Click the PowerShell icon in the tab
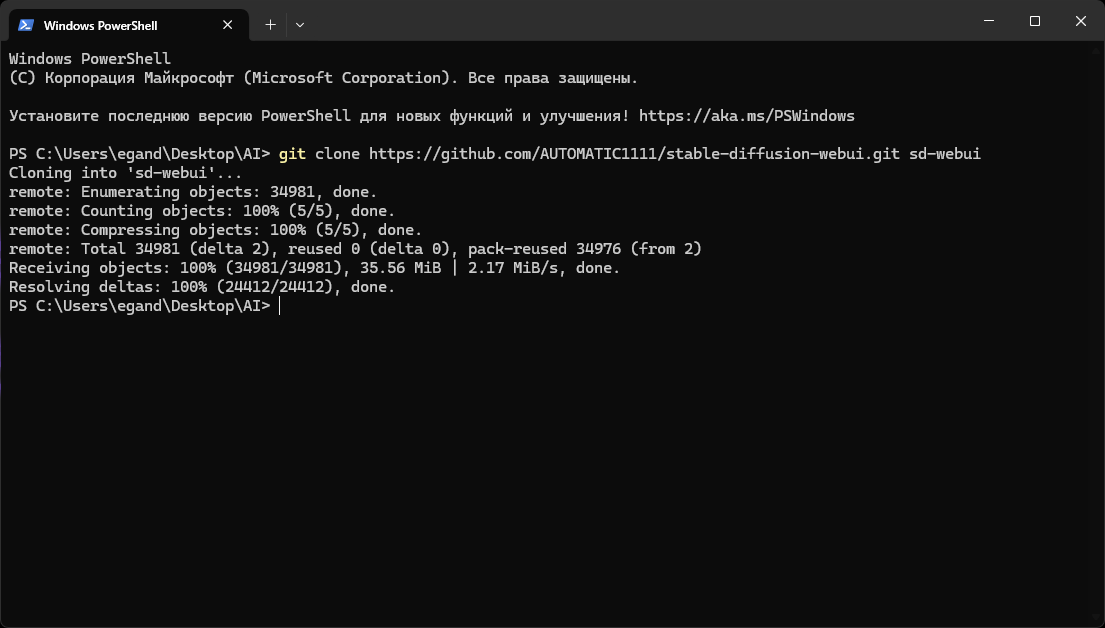Image resolution: width=1105 pixels, height=628 pixels. pos(26,25)
